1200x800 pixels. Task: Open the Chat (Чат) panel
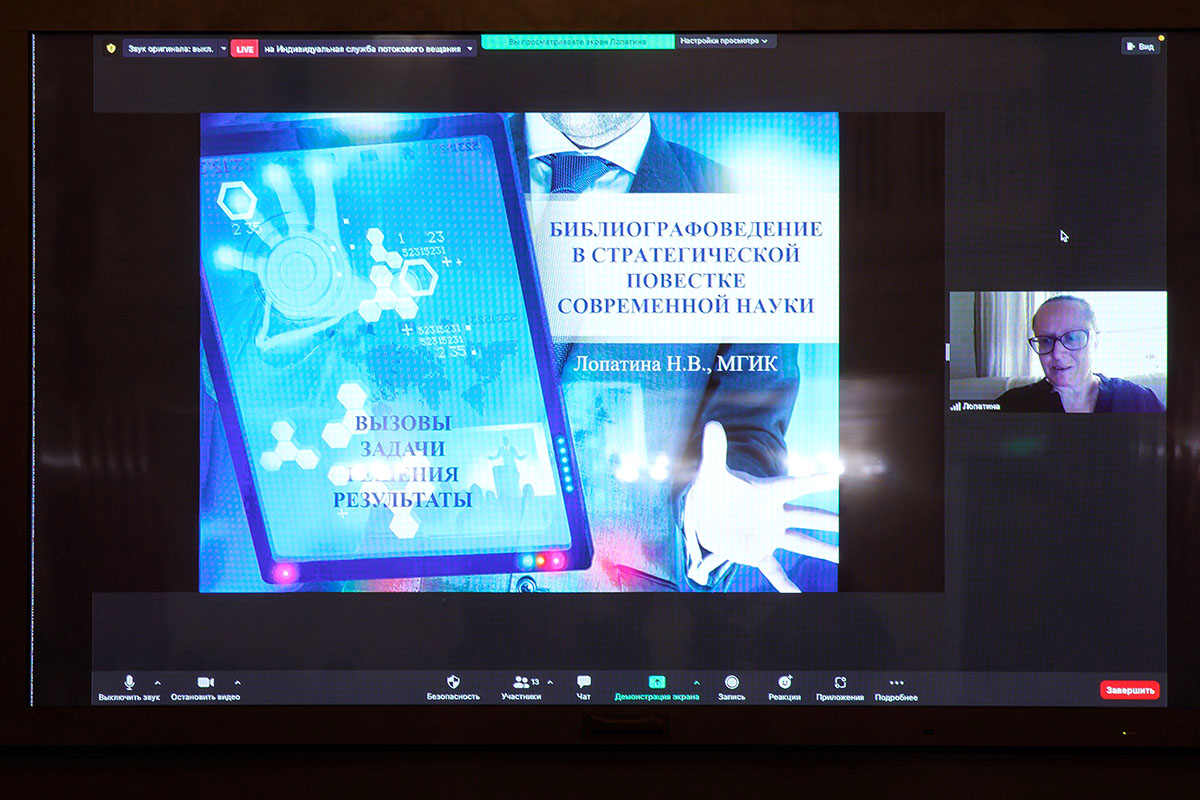pyautogui.click(x=584, y=683)
